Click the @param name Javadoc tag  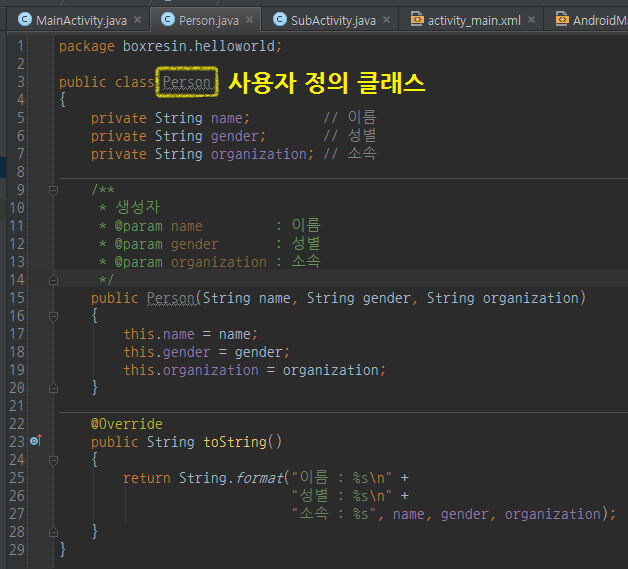tap(159, 226)
